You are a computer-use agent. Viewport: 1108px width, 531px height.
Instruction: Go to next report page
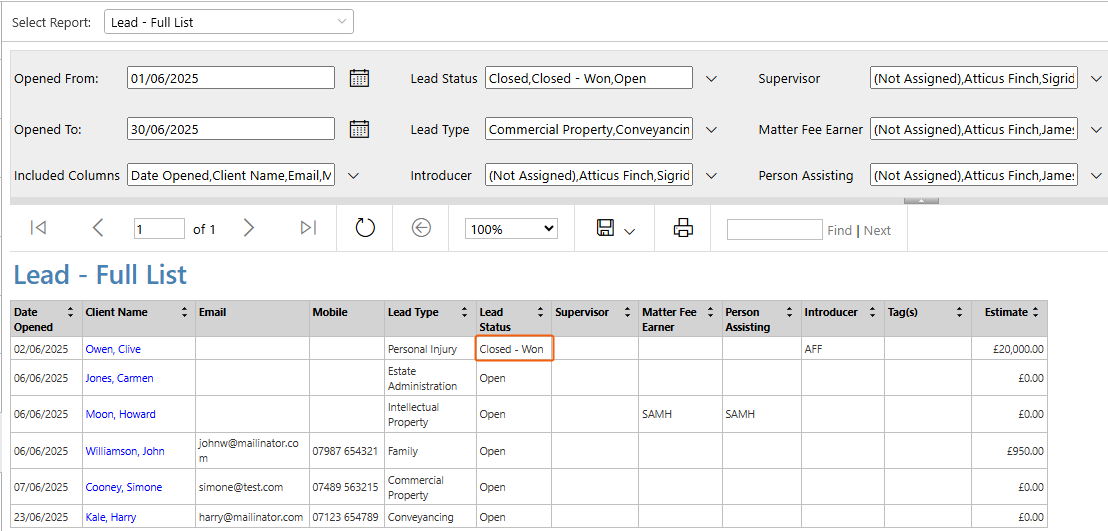[x=248, y=228]
